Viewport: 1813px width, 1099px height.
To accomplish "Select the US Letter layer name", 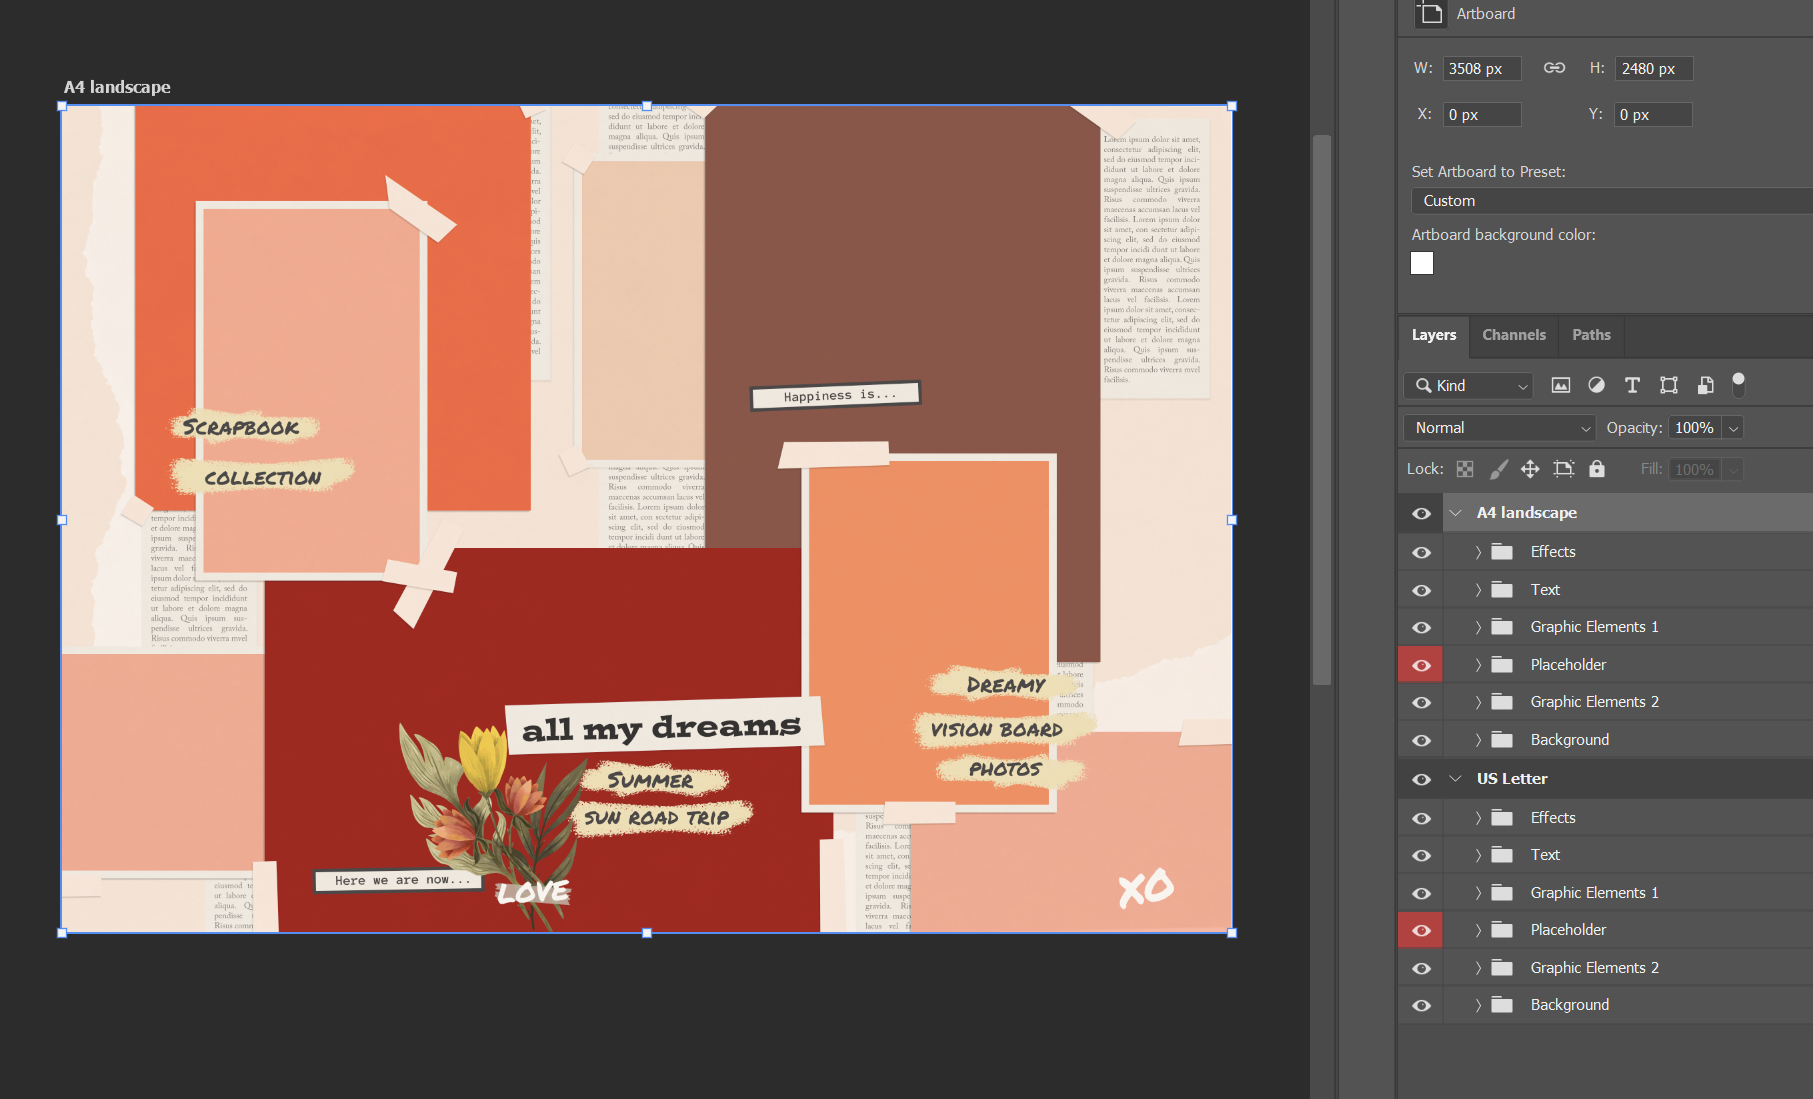I will [1511, 779].
